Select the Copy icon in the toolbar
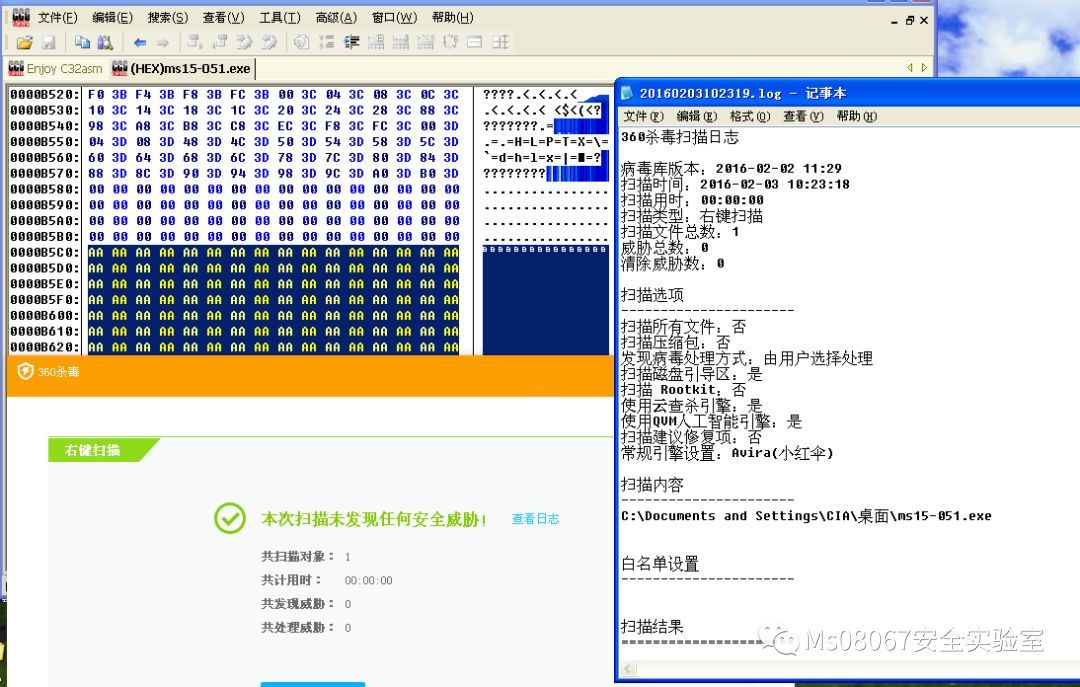Image resolution: width=1080 pixels, height=687 pixels. point(81,42)
